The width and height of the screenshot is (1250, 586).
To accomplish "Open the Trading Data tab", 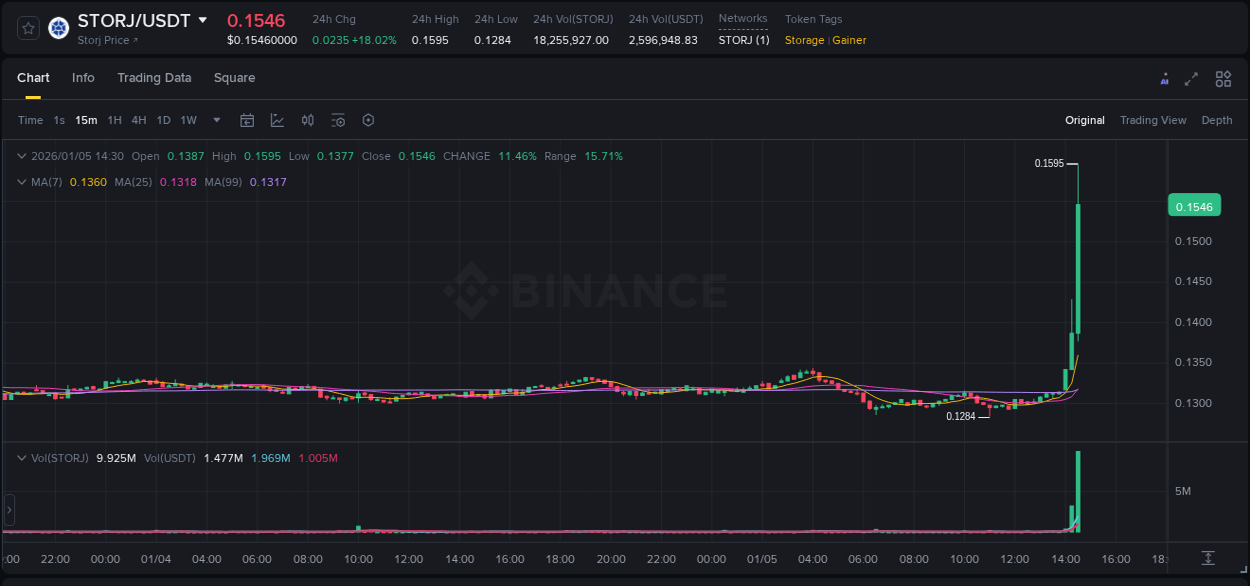I will (x=154, y=77).
